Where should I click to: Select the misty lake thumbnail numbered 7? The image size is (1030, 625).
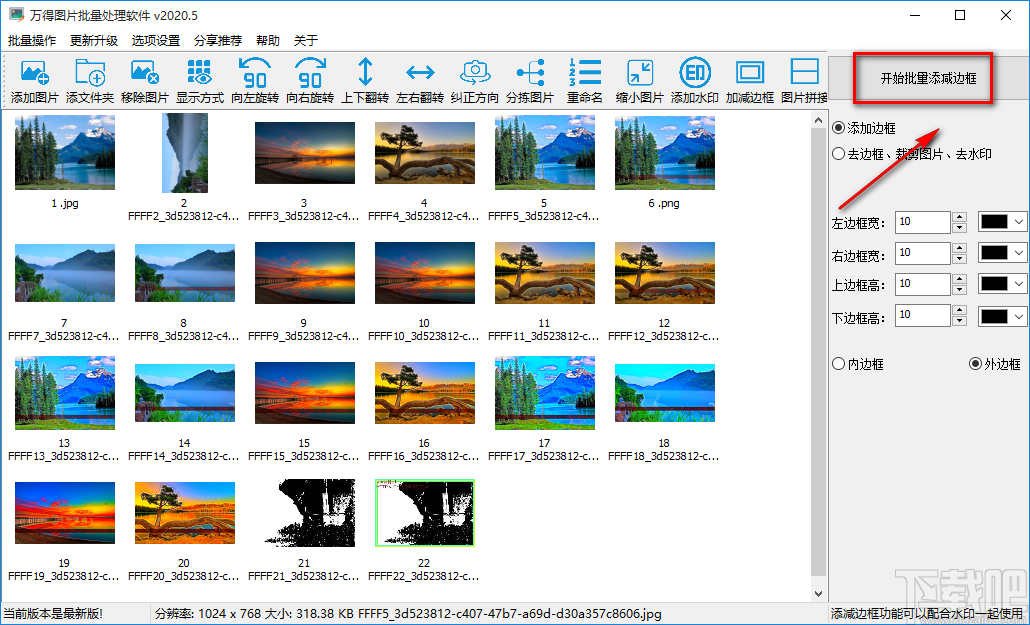click(x=64, y=273)
